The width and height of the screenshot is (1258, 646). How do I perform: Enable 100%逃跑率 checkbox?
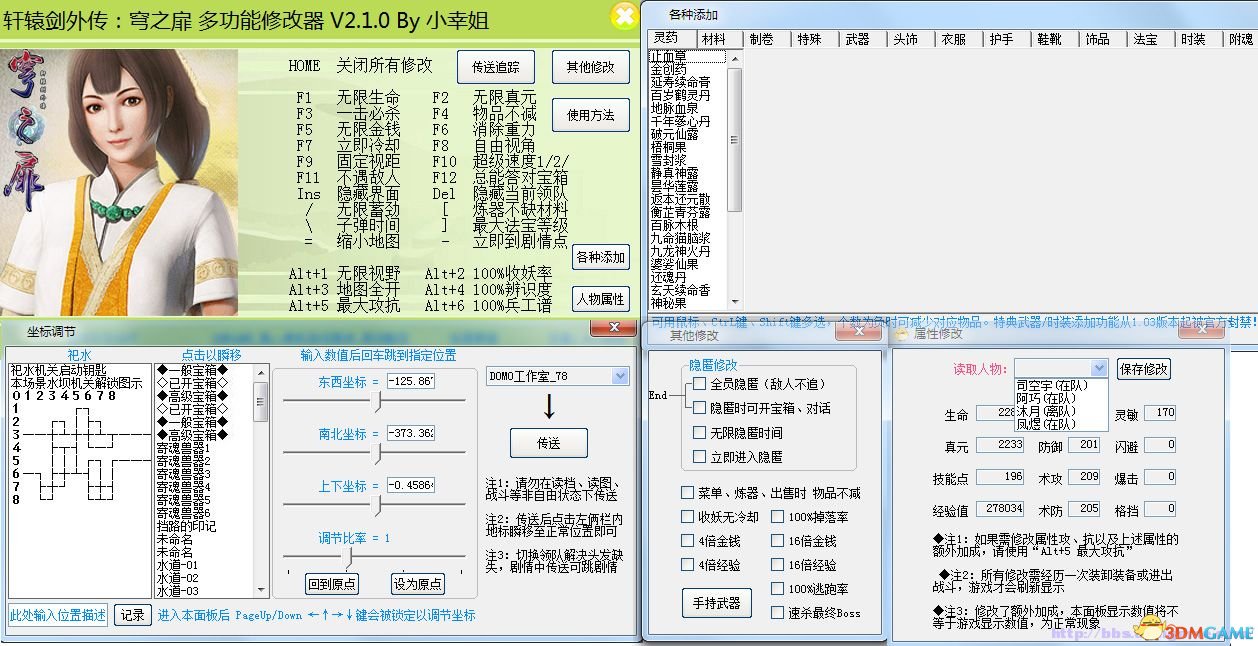(x=778, y=589)
